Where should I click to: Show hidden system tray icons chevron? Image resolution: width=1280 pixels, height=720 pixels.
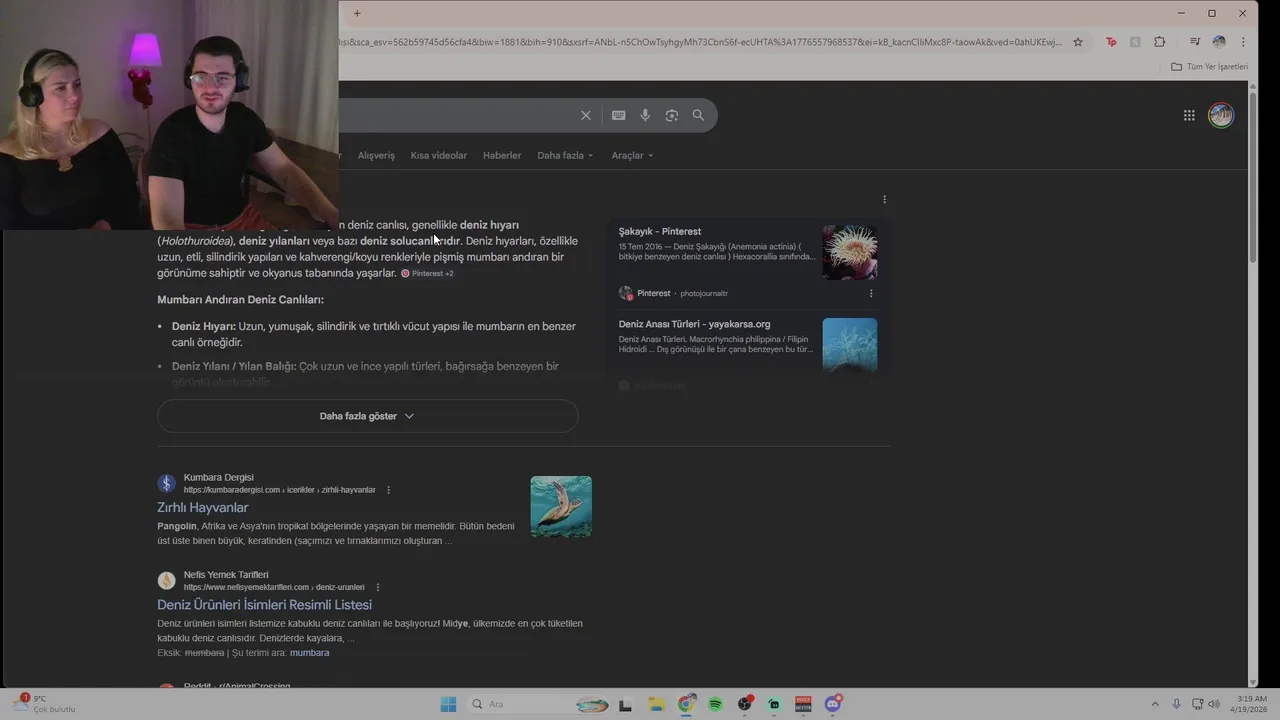(1155, 704)
